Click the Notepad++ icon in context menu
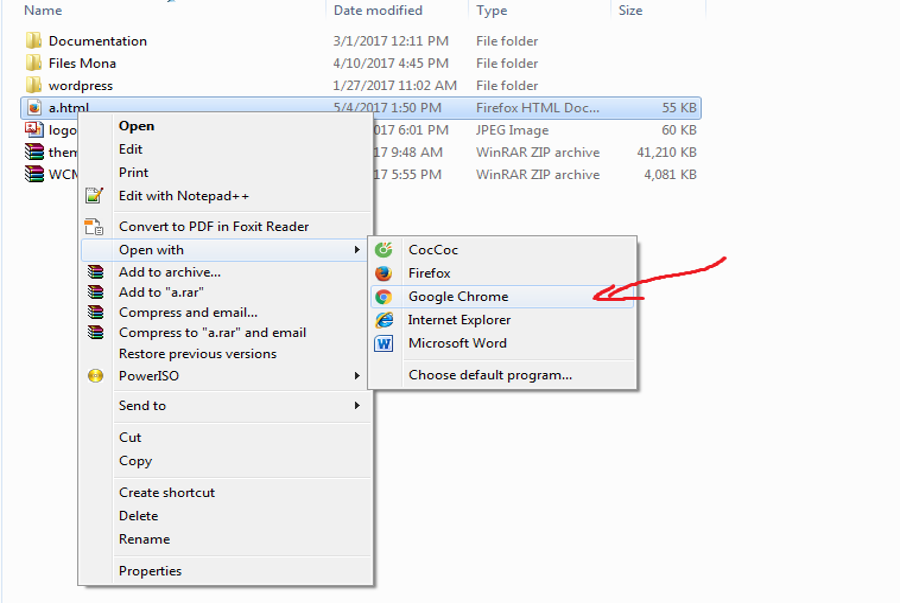The image size is (900, 603). [x=94, y=196]
